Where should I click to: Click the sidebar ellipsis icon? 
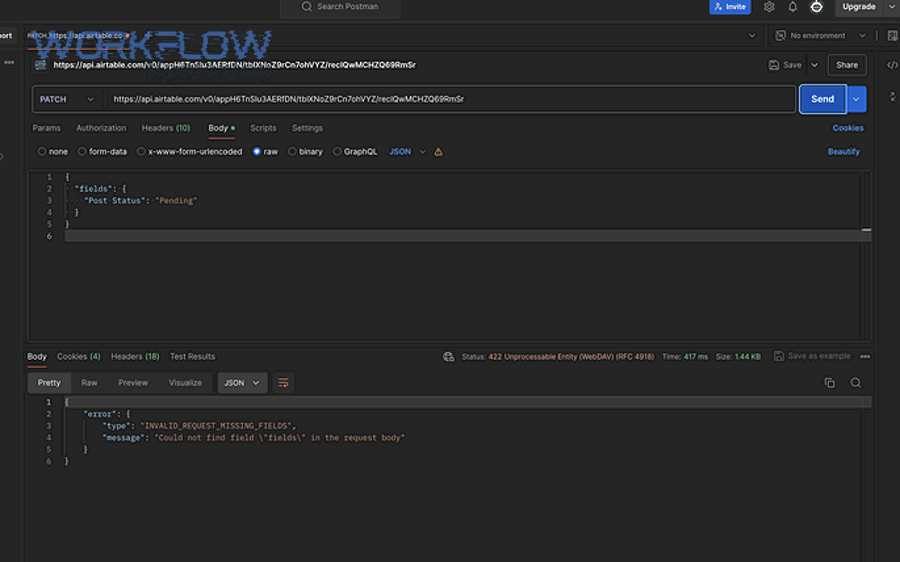(9, 63)
